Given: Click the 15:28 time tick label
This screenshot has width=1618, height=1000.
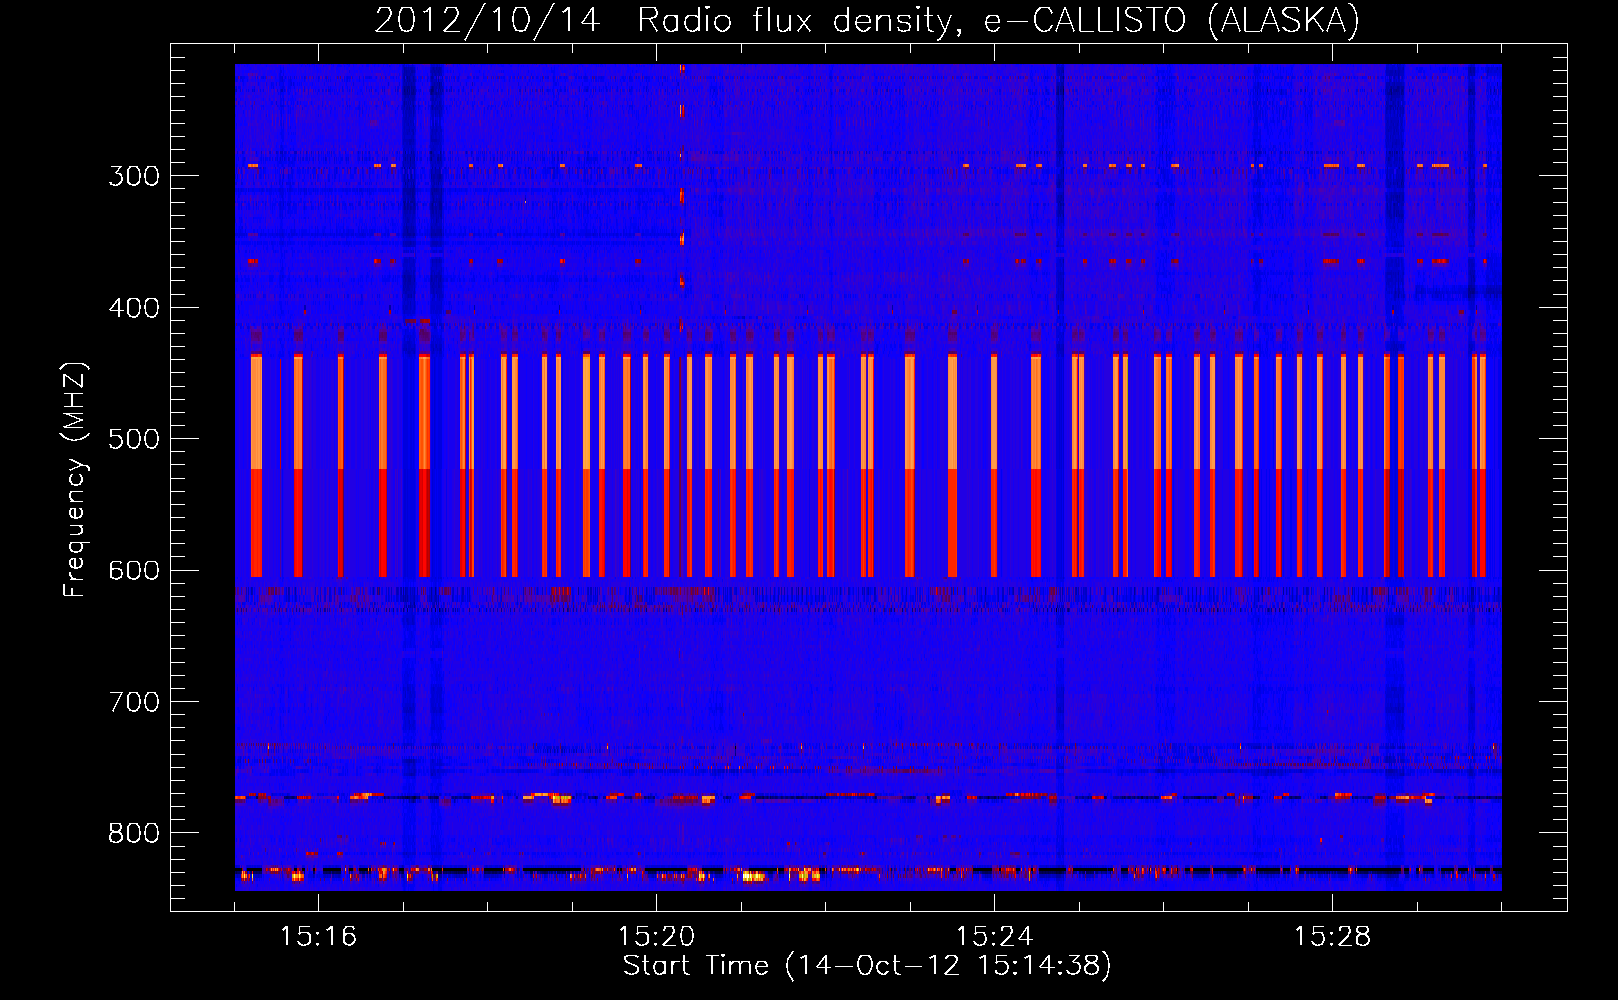Looking at the screenshot, I should 1332,937.
